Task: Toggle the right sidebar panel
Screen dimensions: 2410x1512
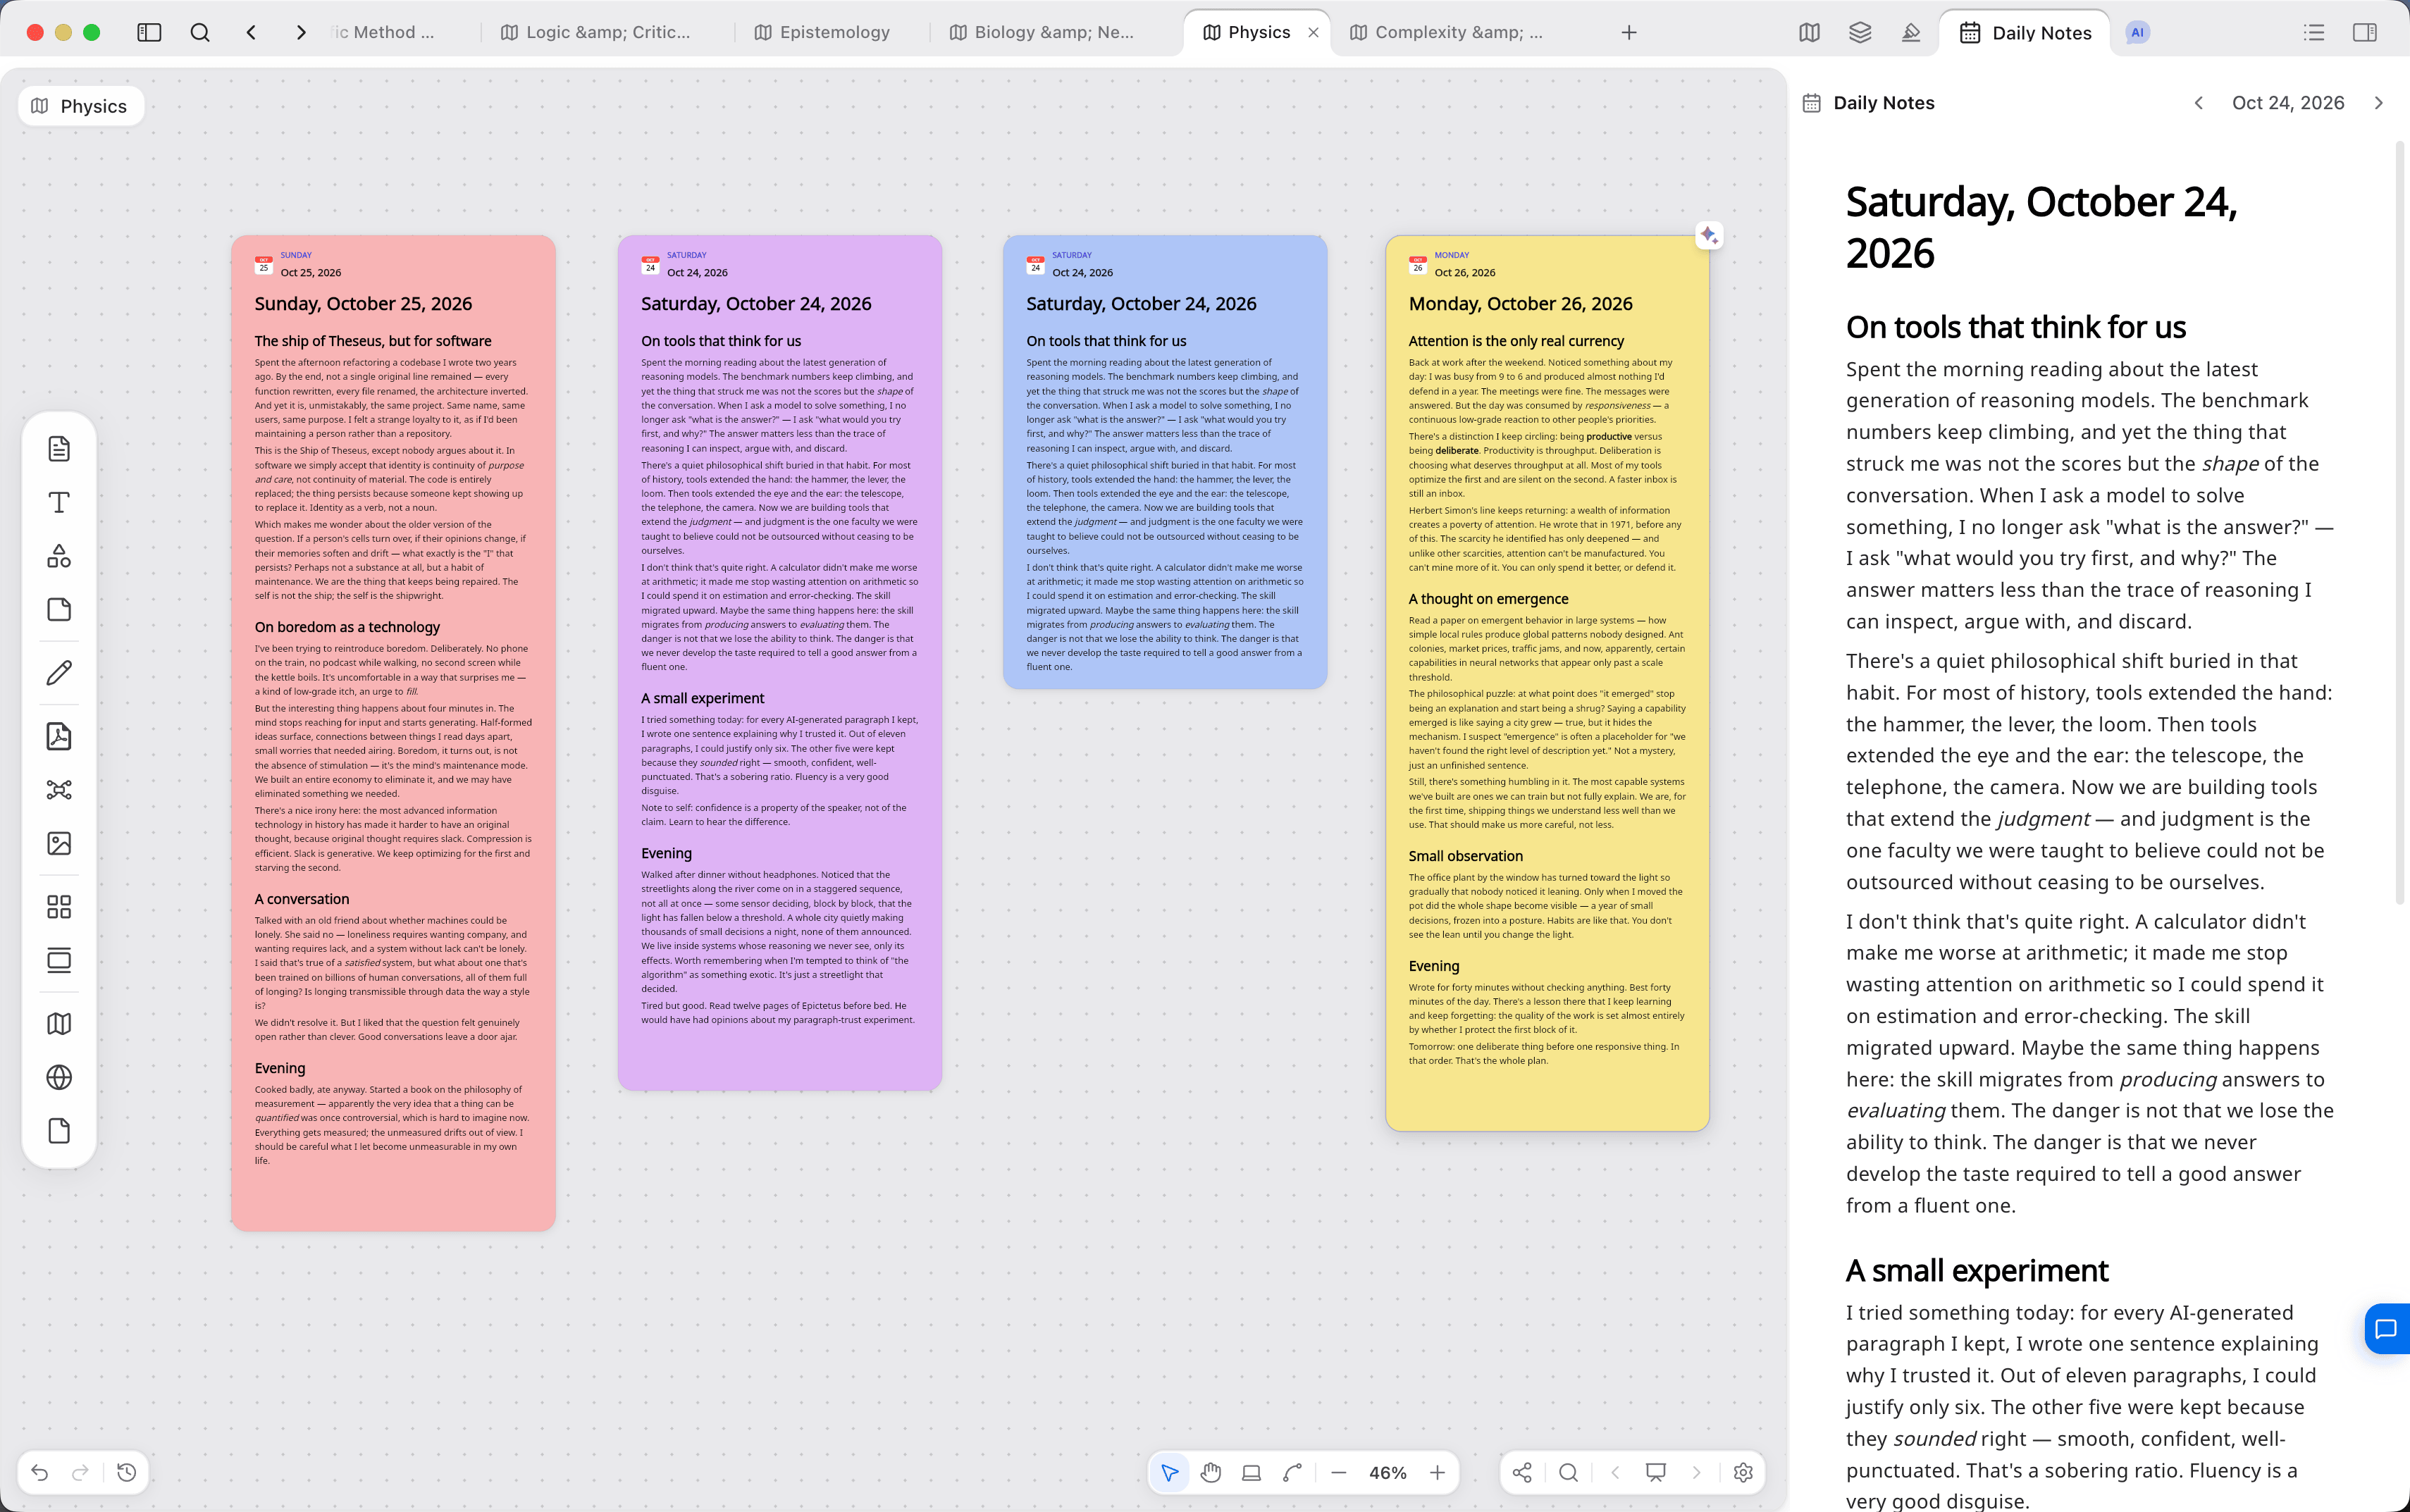Action: [2365, 32]
